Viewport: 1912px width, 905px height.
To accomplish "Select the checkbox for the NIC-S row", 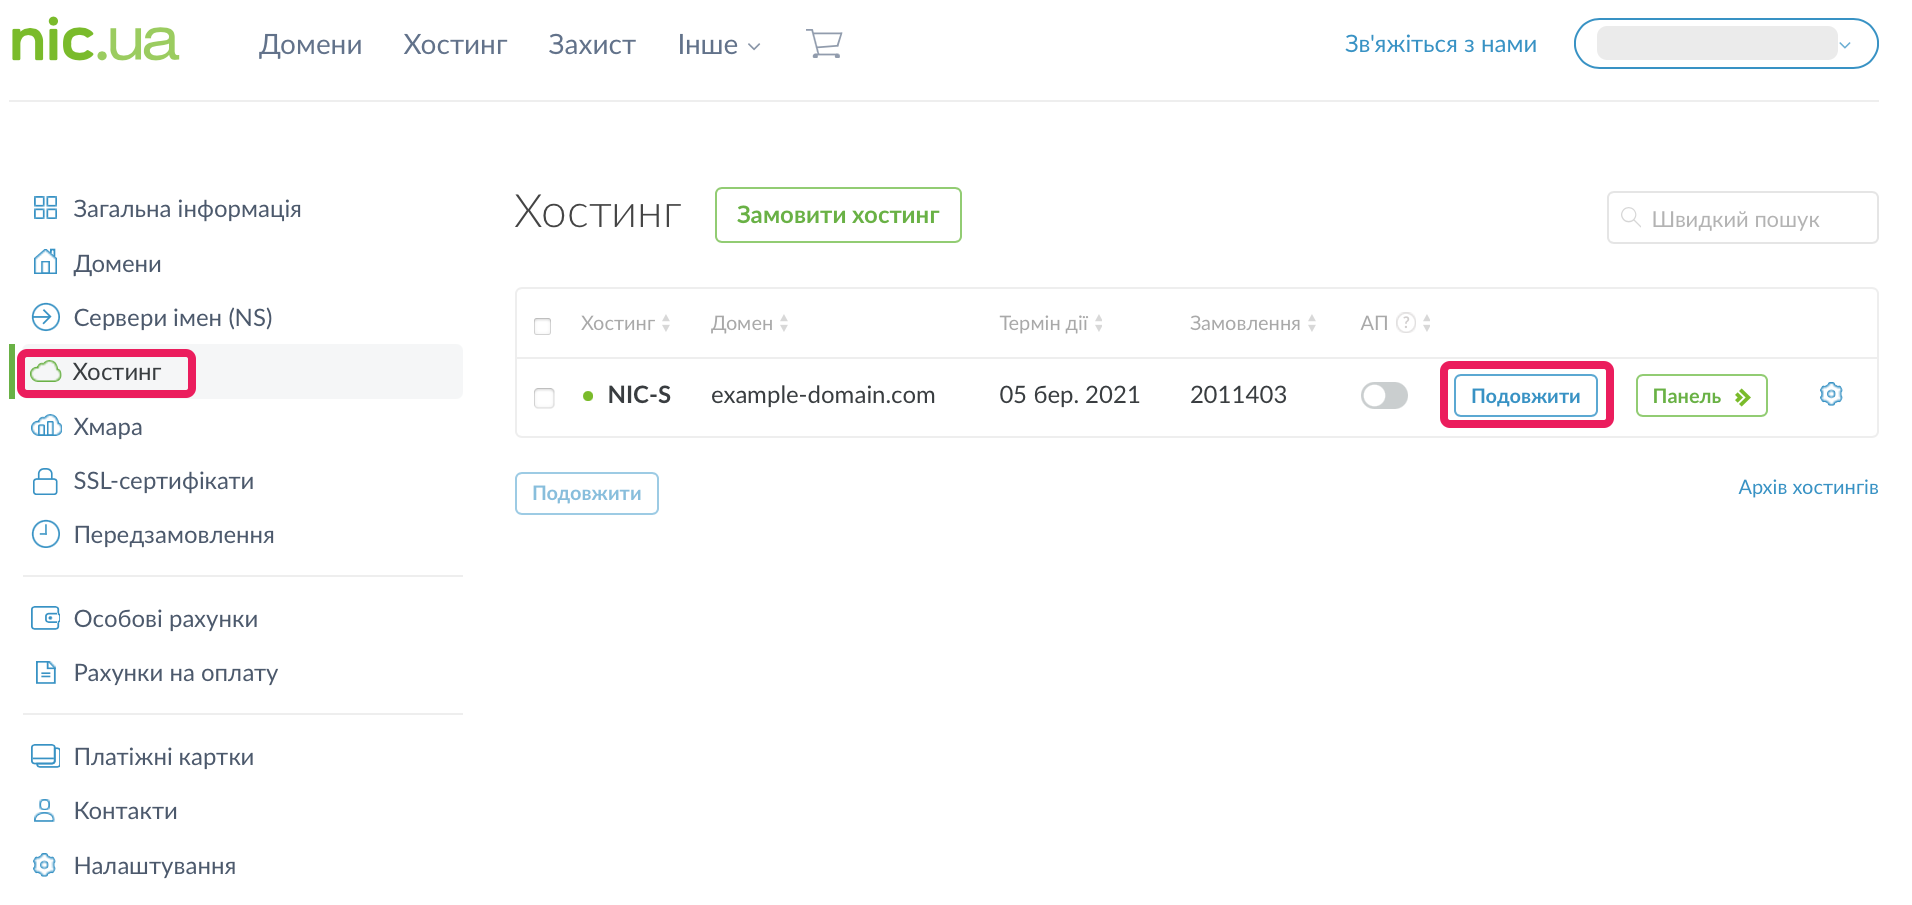I will click(544, 398).
